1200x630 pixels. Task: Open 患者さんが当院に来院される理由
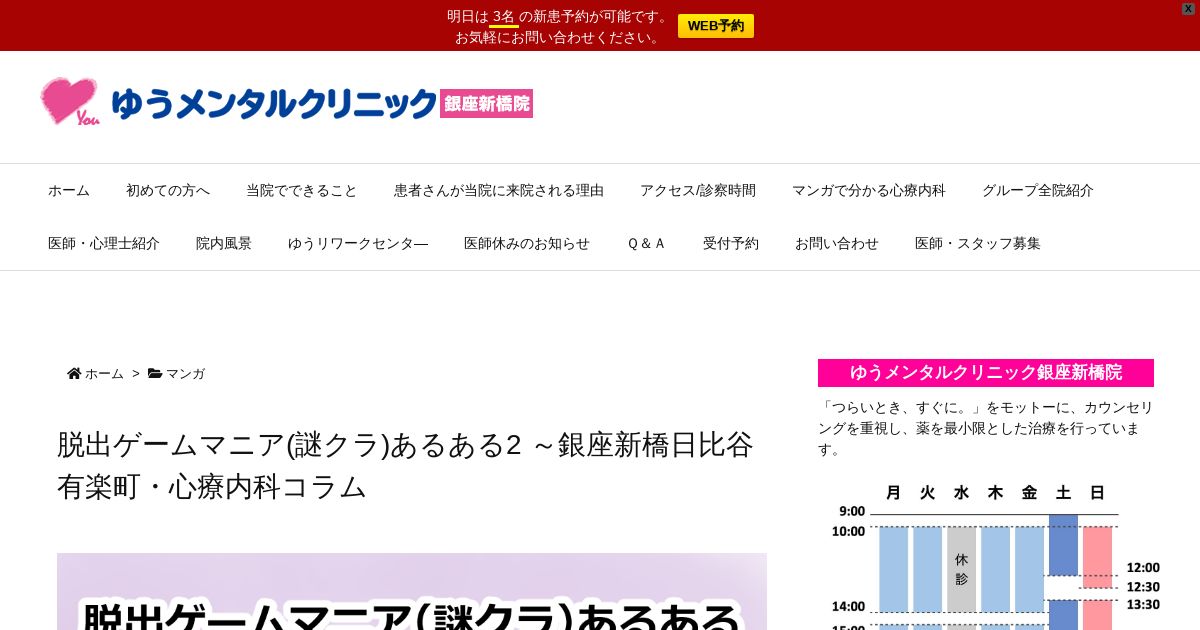pos(499,190)
